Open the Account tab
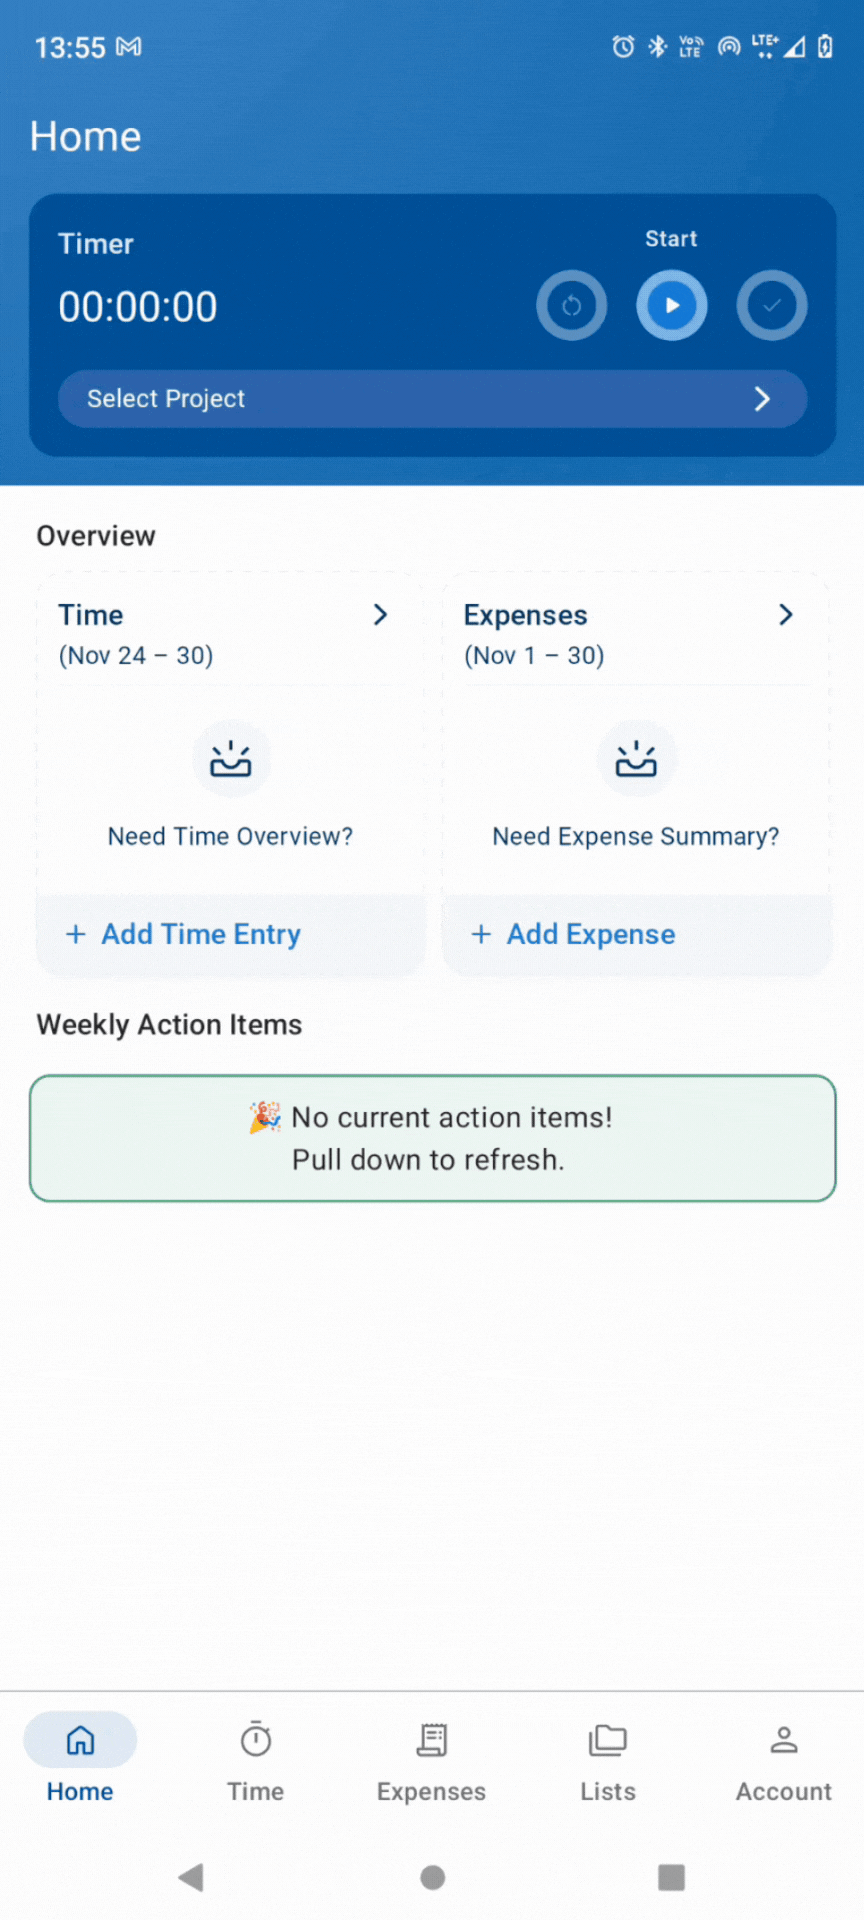This screenshot has height=1920, width=864. click(x=784, y=1760)
